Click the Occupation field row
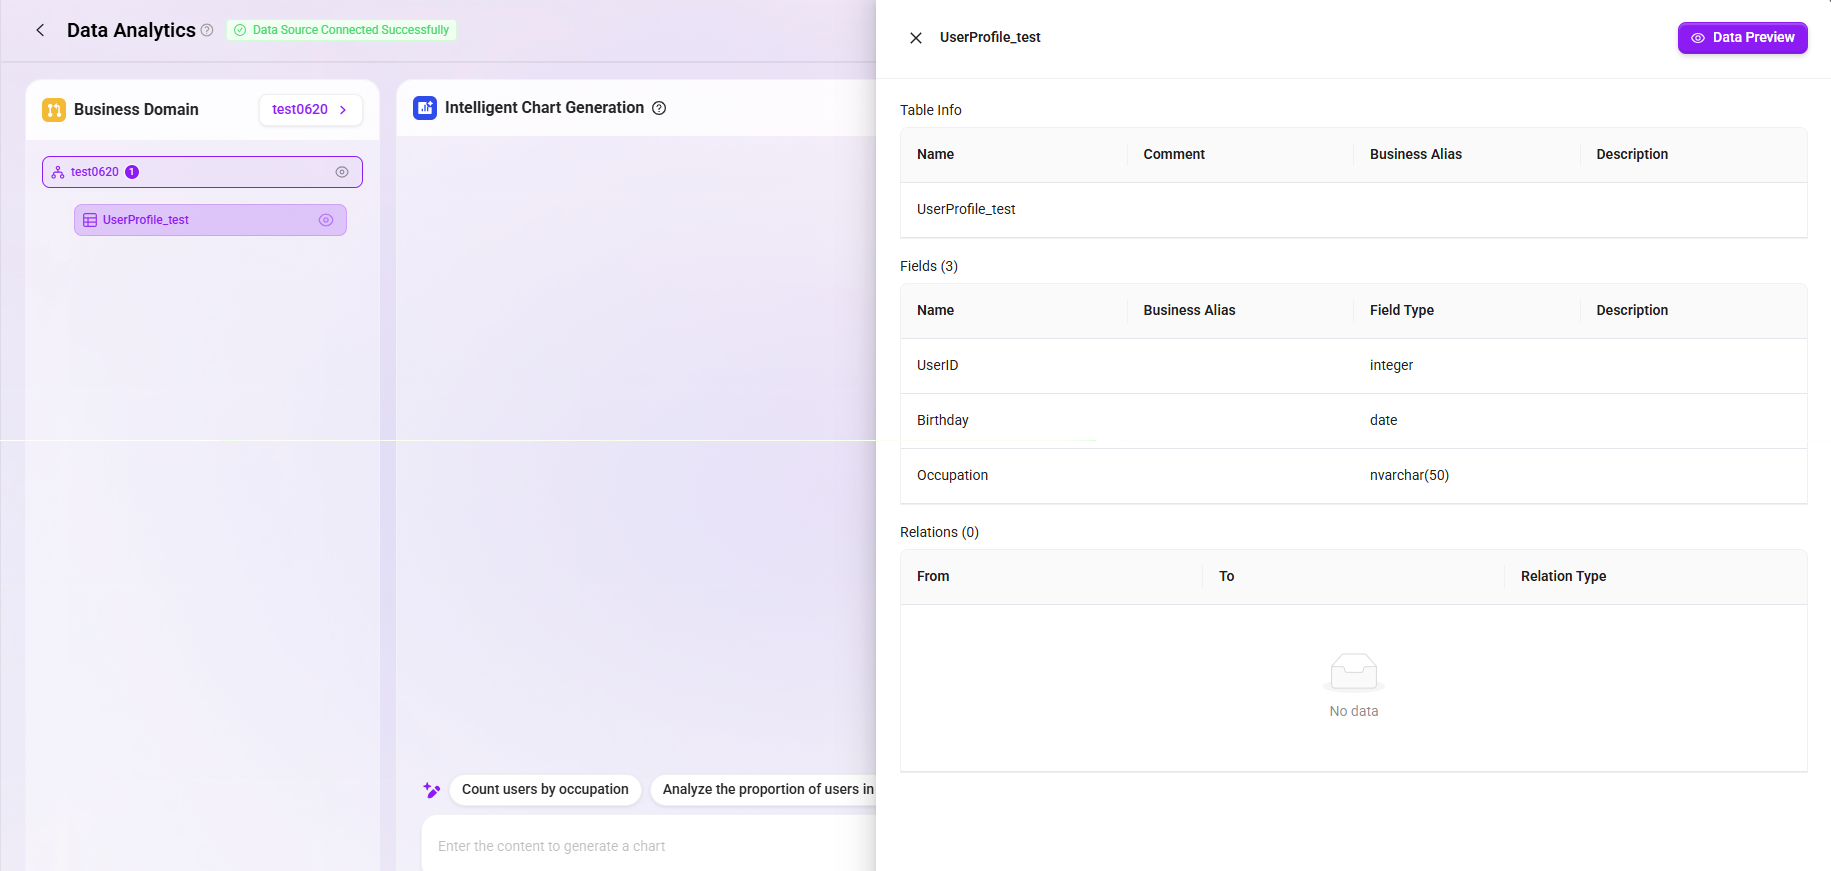1831x871 pixels. coord(1353,476)
